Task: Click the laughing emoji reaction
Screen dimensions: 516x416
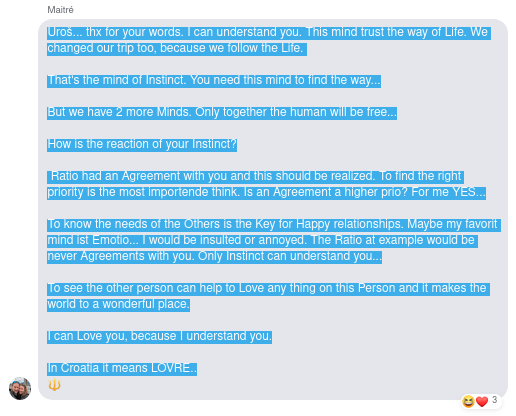Action: pos(468,401)
